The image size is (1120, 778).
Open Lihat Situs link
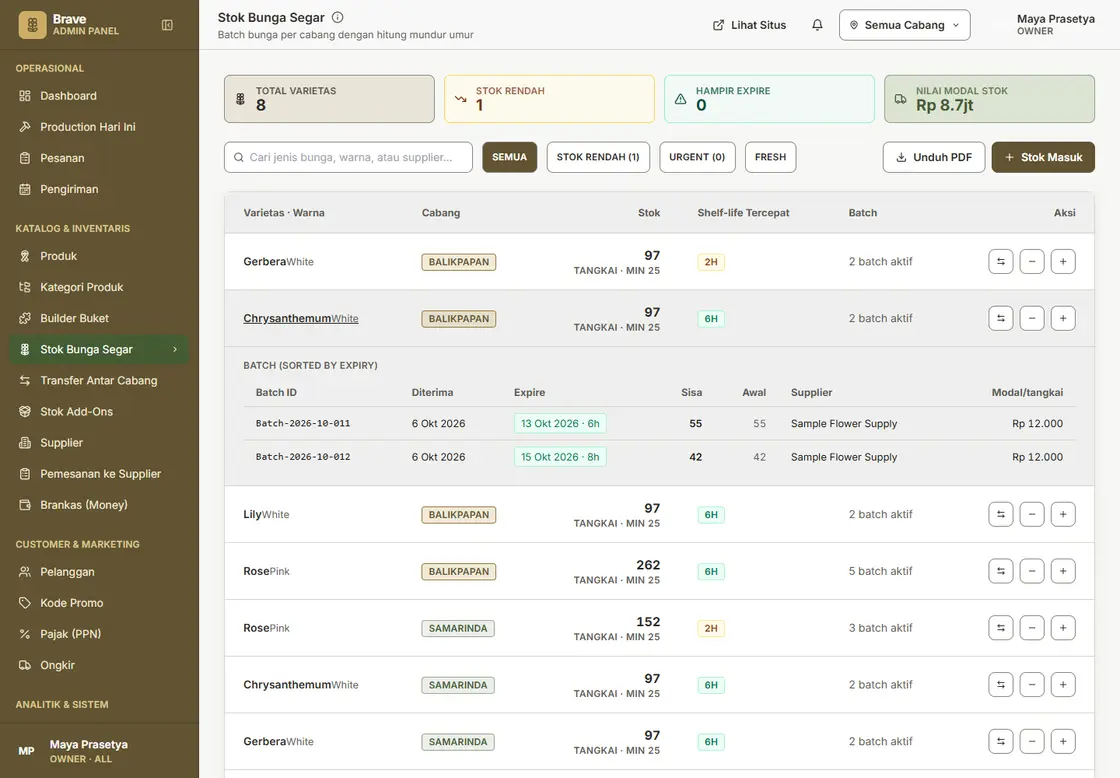click(749, 25)
